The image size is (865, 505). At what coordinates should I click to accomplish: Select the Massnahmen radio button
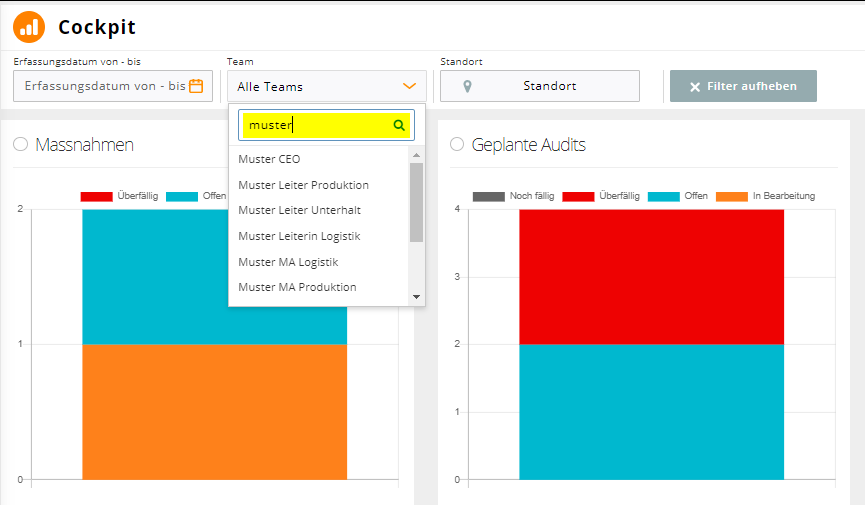click(20, 144)
